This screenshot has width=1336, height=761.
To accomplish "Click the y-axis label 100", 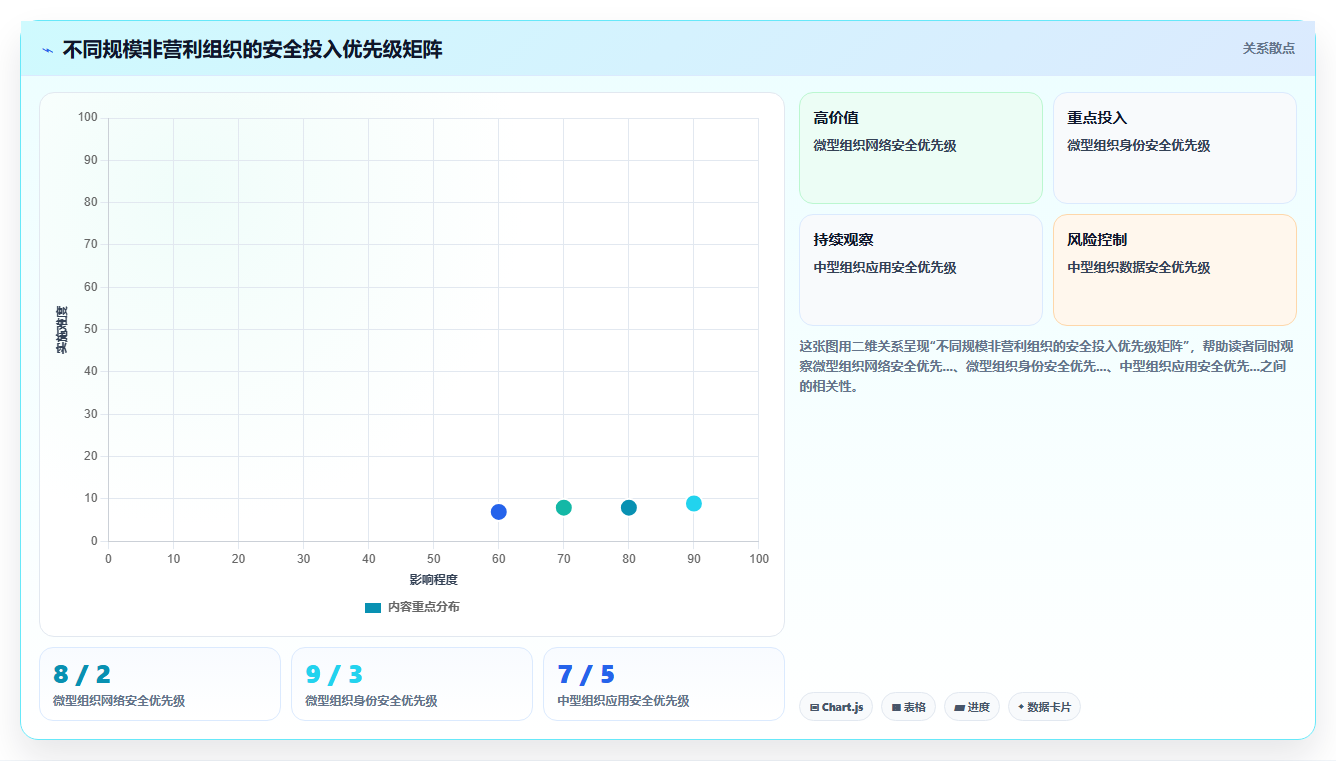I will point(88,118).
